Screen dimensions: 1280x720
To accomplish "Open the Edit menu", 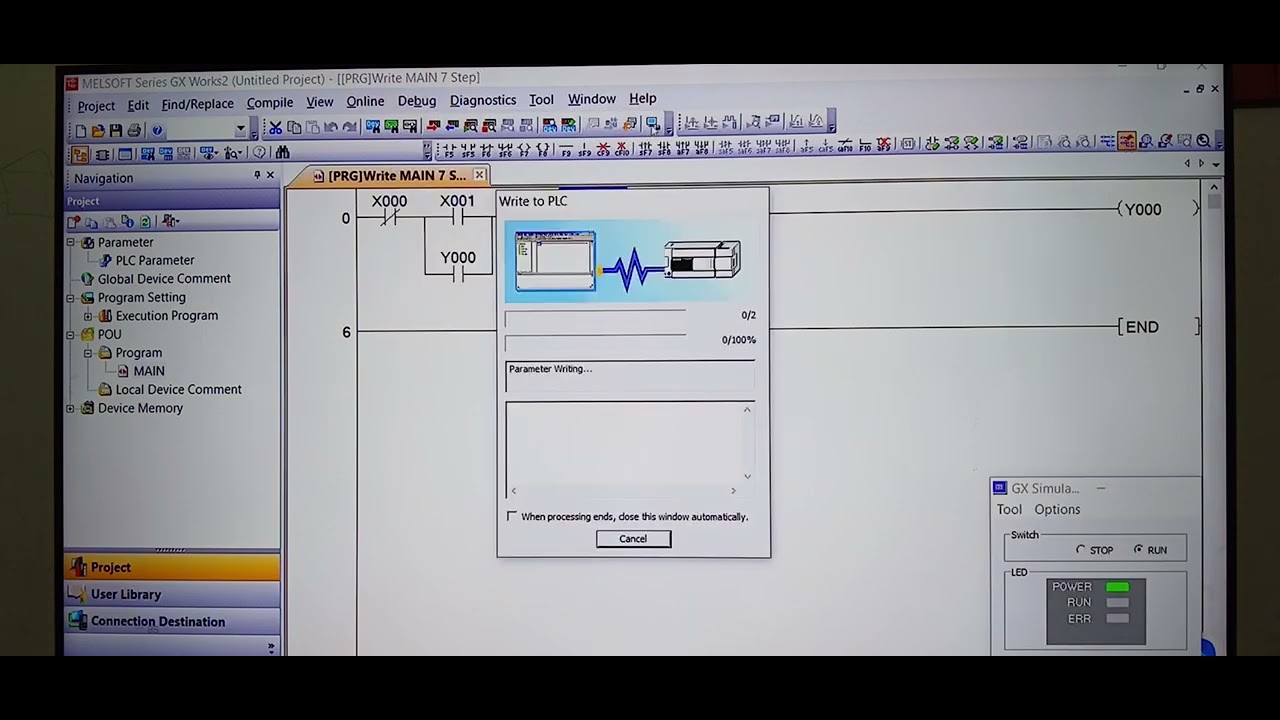I will pos(138,105).
